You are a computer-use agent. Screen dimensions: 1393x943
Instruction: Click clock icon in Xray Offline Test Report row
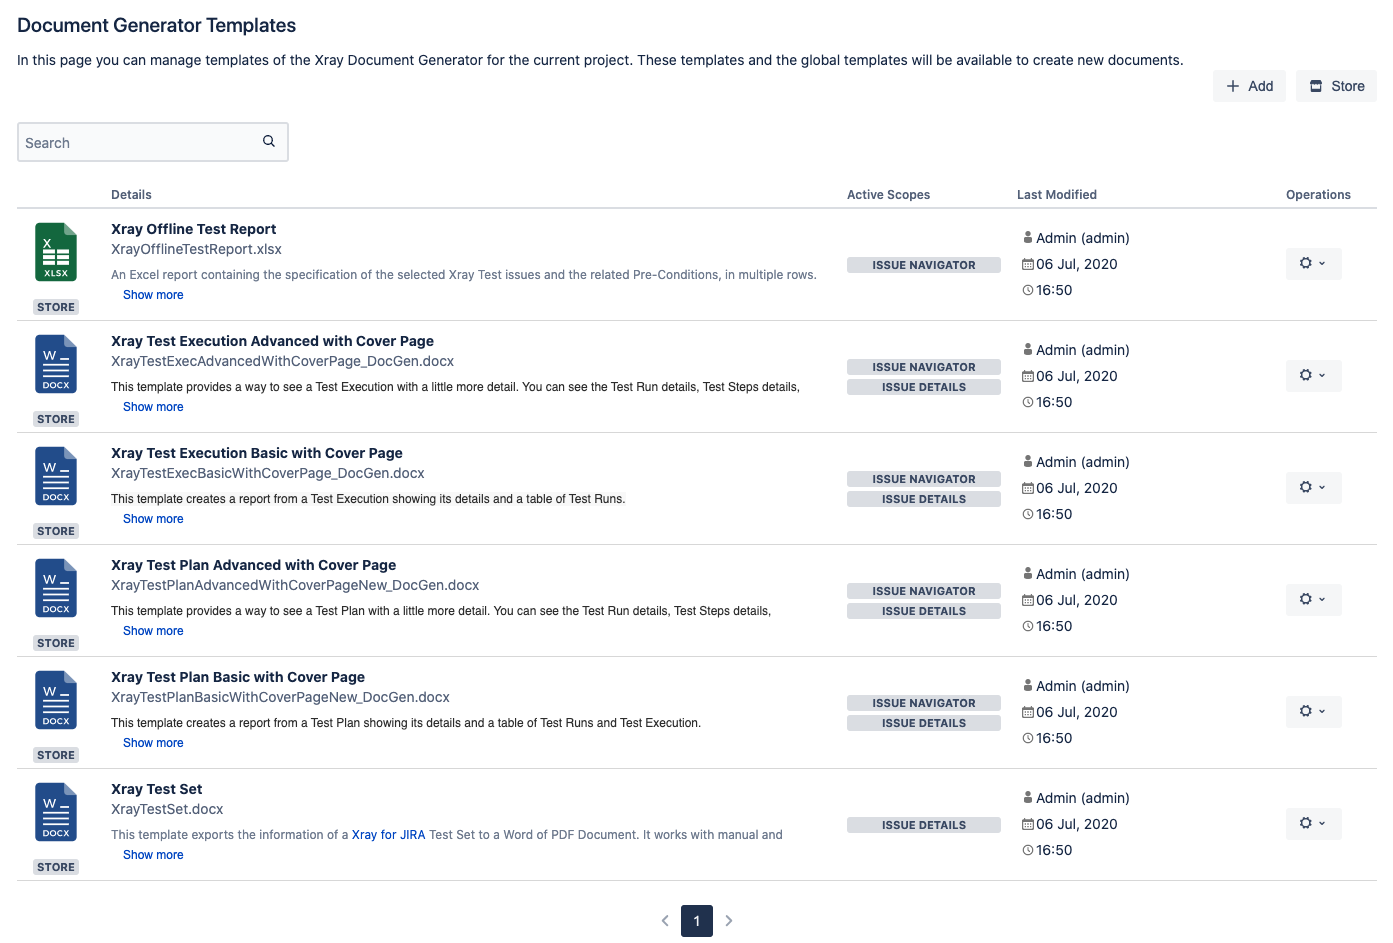point(1028,290)
